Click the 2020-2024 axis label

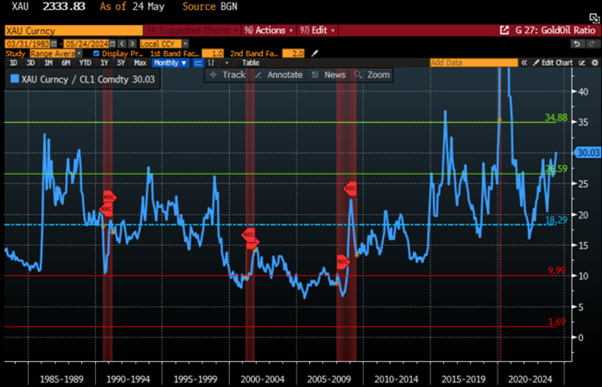[x=530, y=379]
